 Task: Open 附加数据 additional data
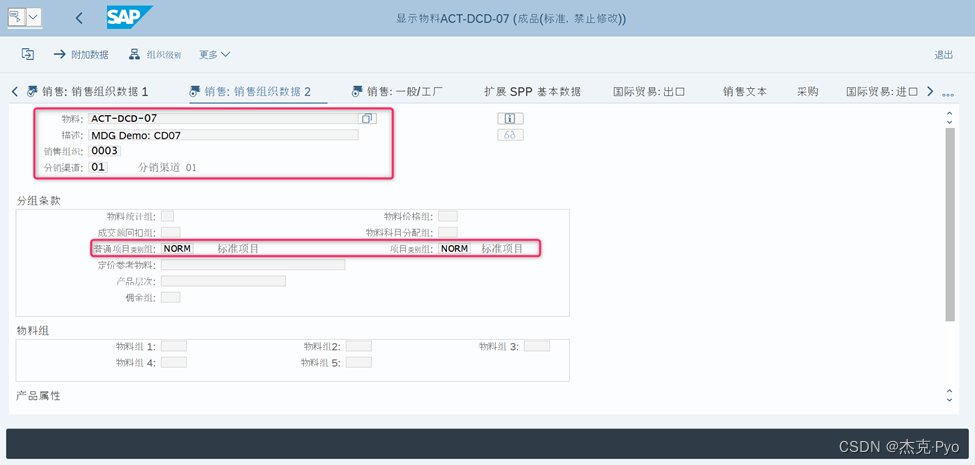click(81, 55)
